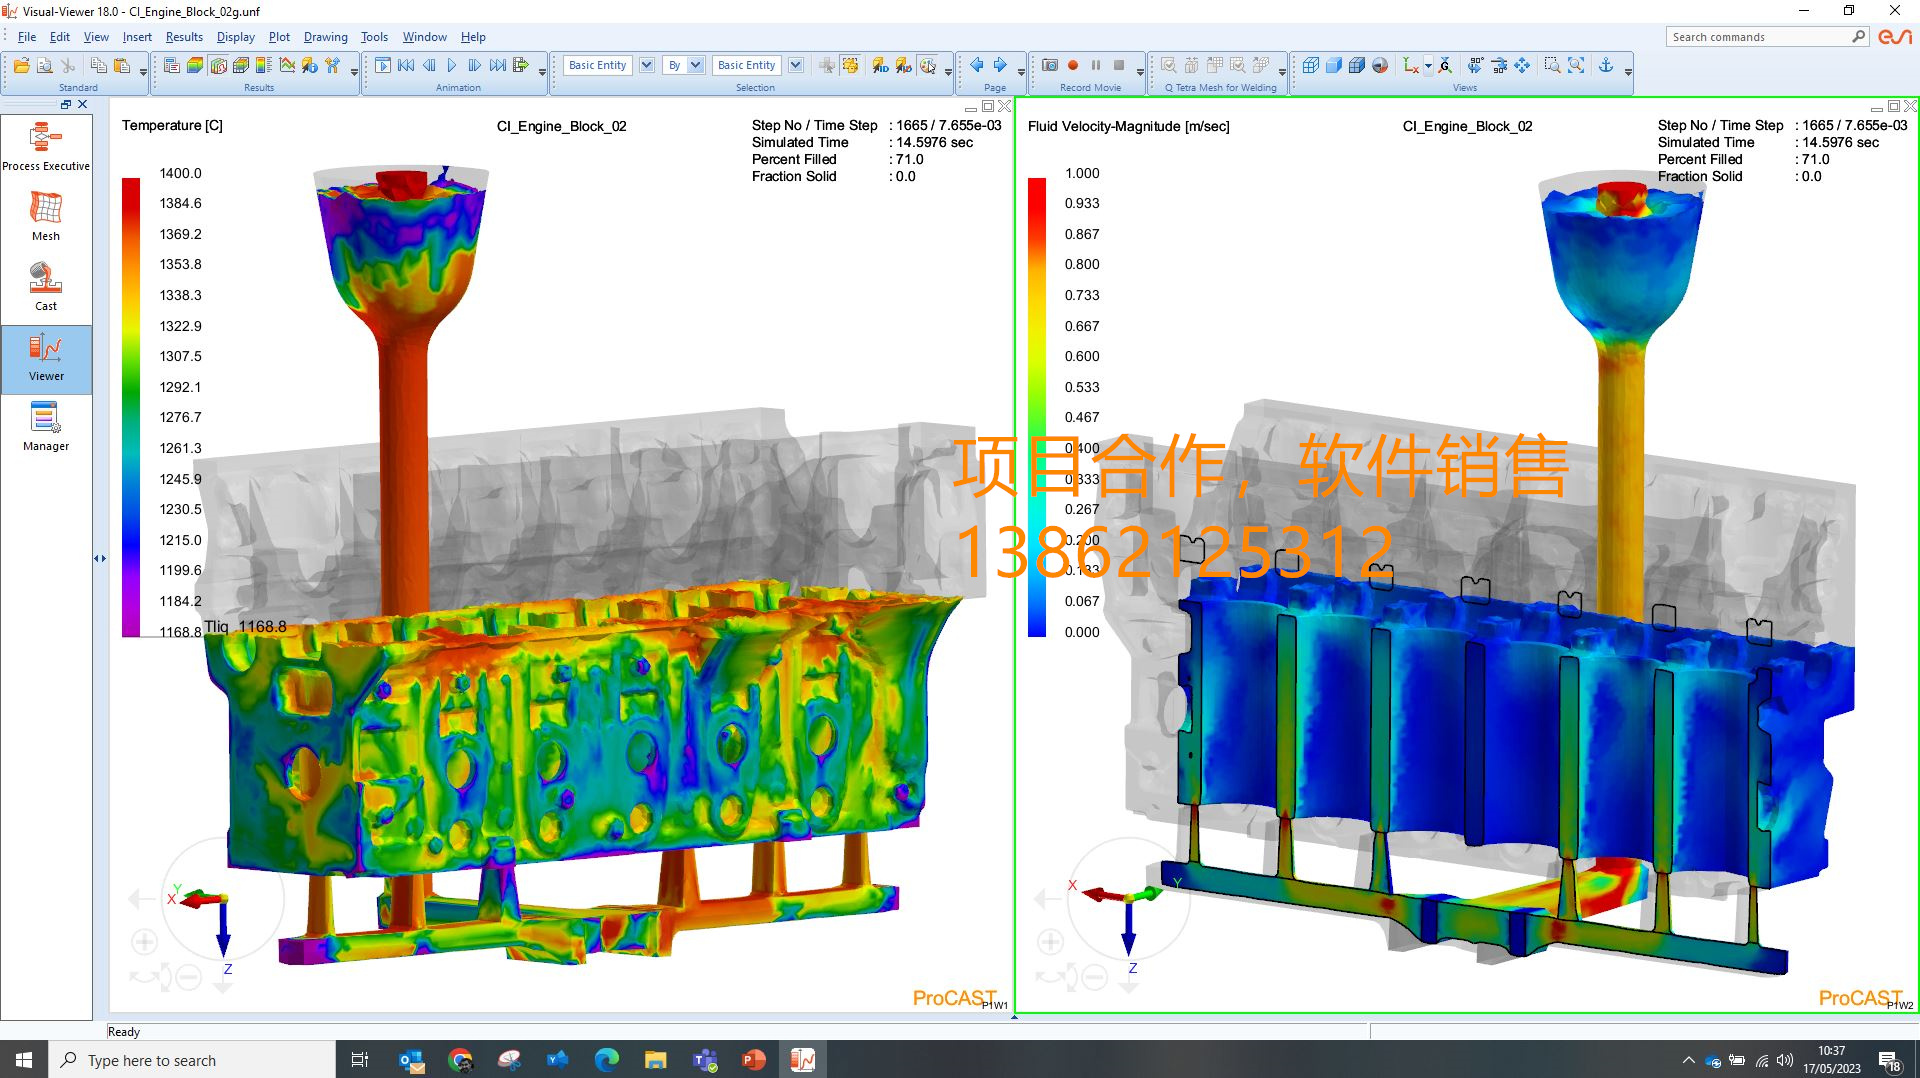Stop the movie recording
Image resolution: width=1920 pixels, height=1078 pixels.
pos(1119,65)
